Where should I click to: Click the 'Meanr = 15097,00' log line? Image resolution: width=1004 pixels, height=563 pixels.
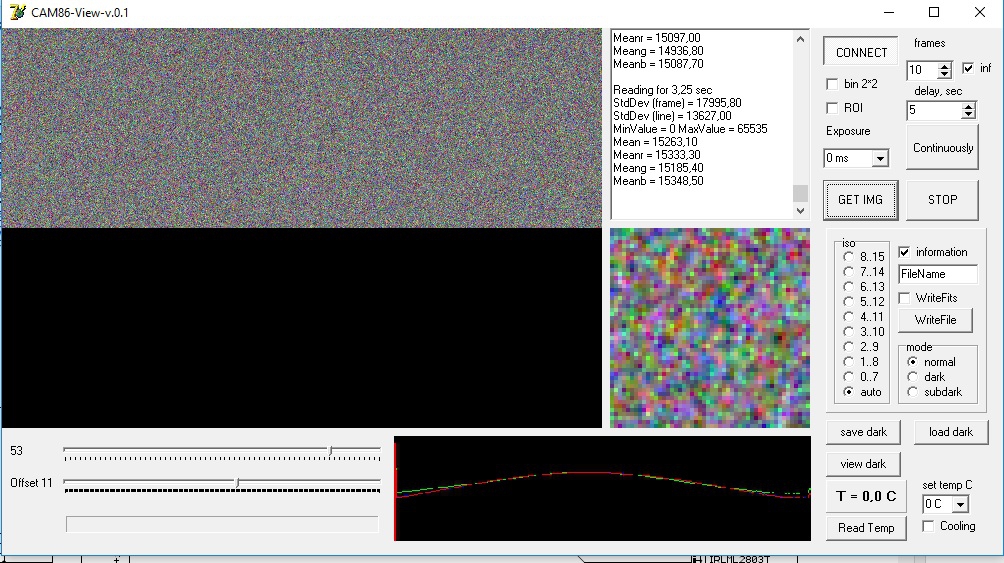coord(656,38)
